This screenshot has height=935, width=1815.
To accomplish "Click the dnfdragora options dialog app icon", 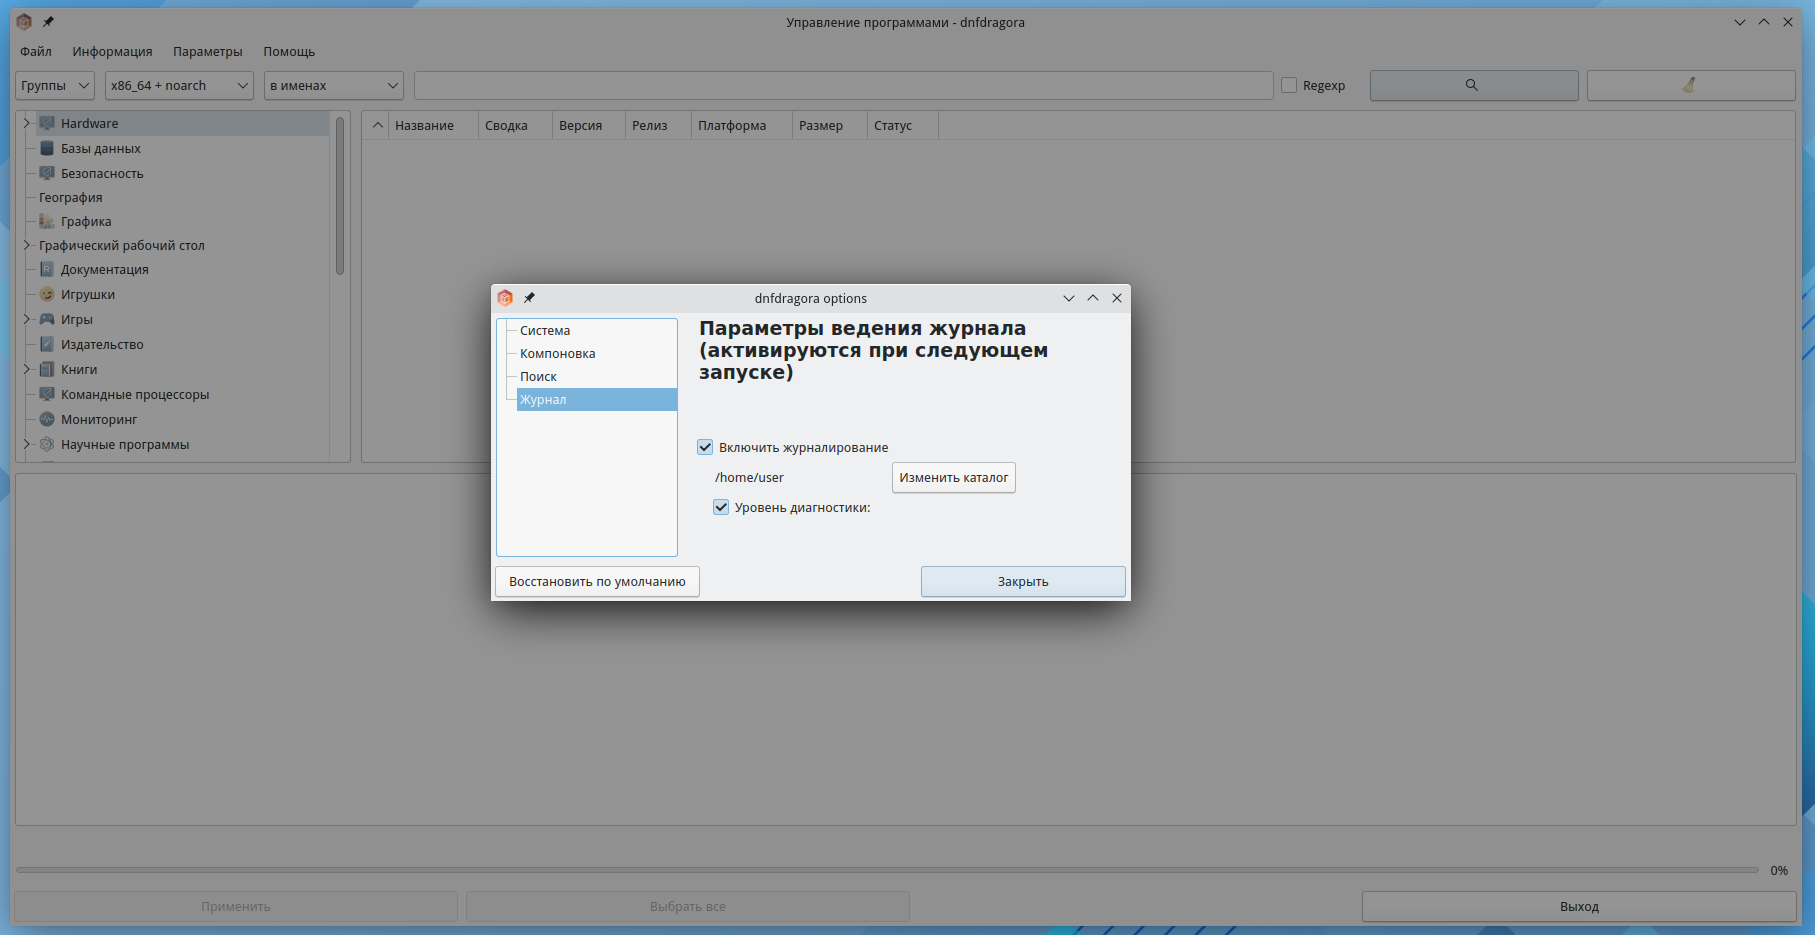I will 505,298.
